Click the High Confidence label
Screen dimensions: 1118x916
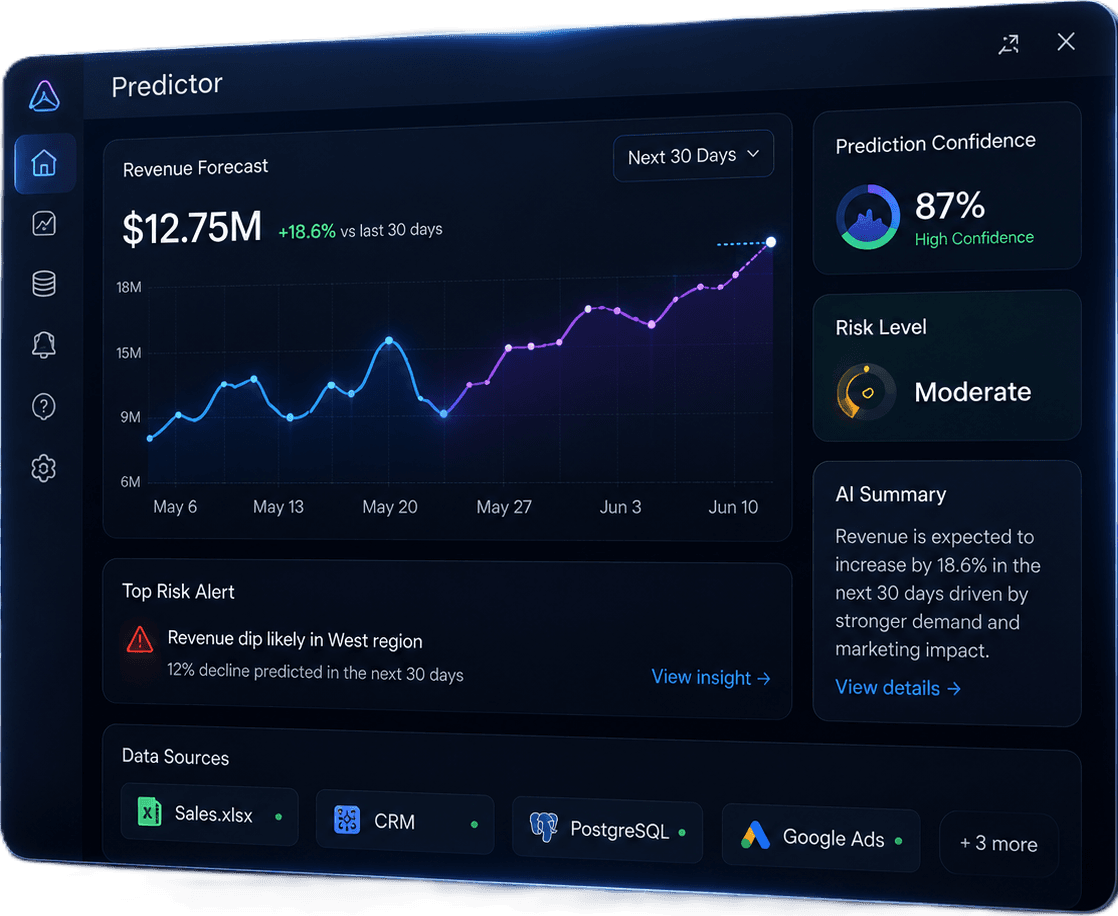[x=974, y=238]
